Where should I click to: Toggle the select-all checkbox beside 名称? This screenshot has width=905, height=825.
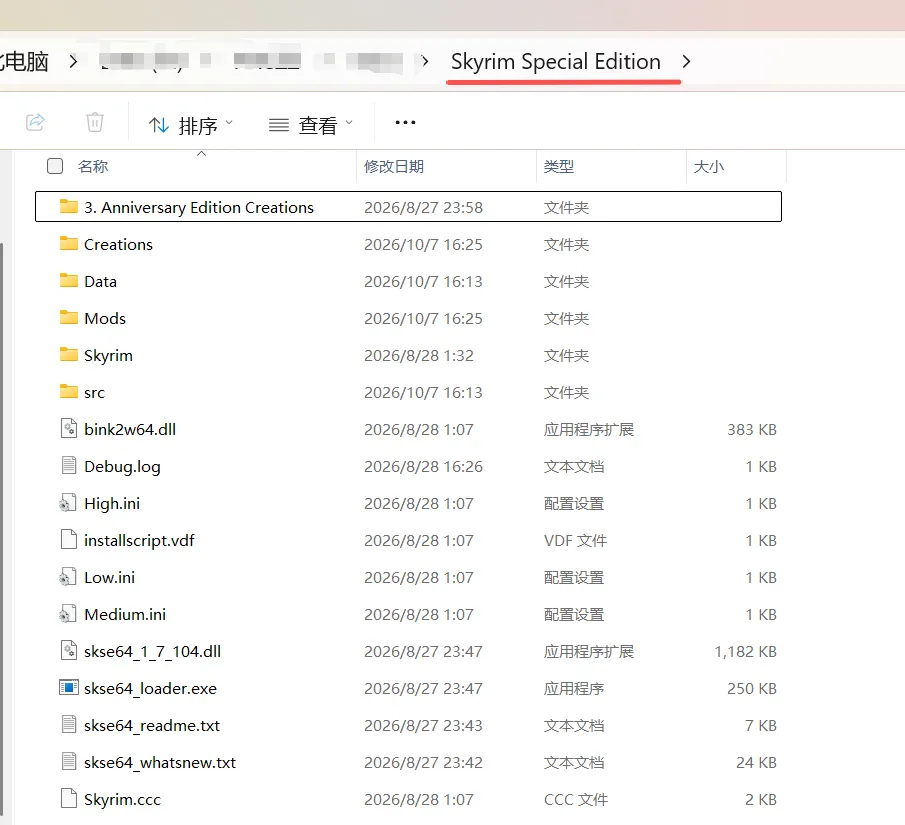(x=55, y=166)
